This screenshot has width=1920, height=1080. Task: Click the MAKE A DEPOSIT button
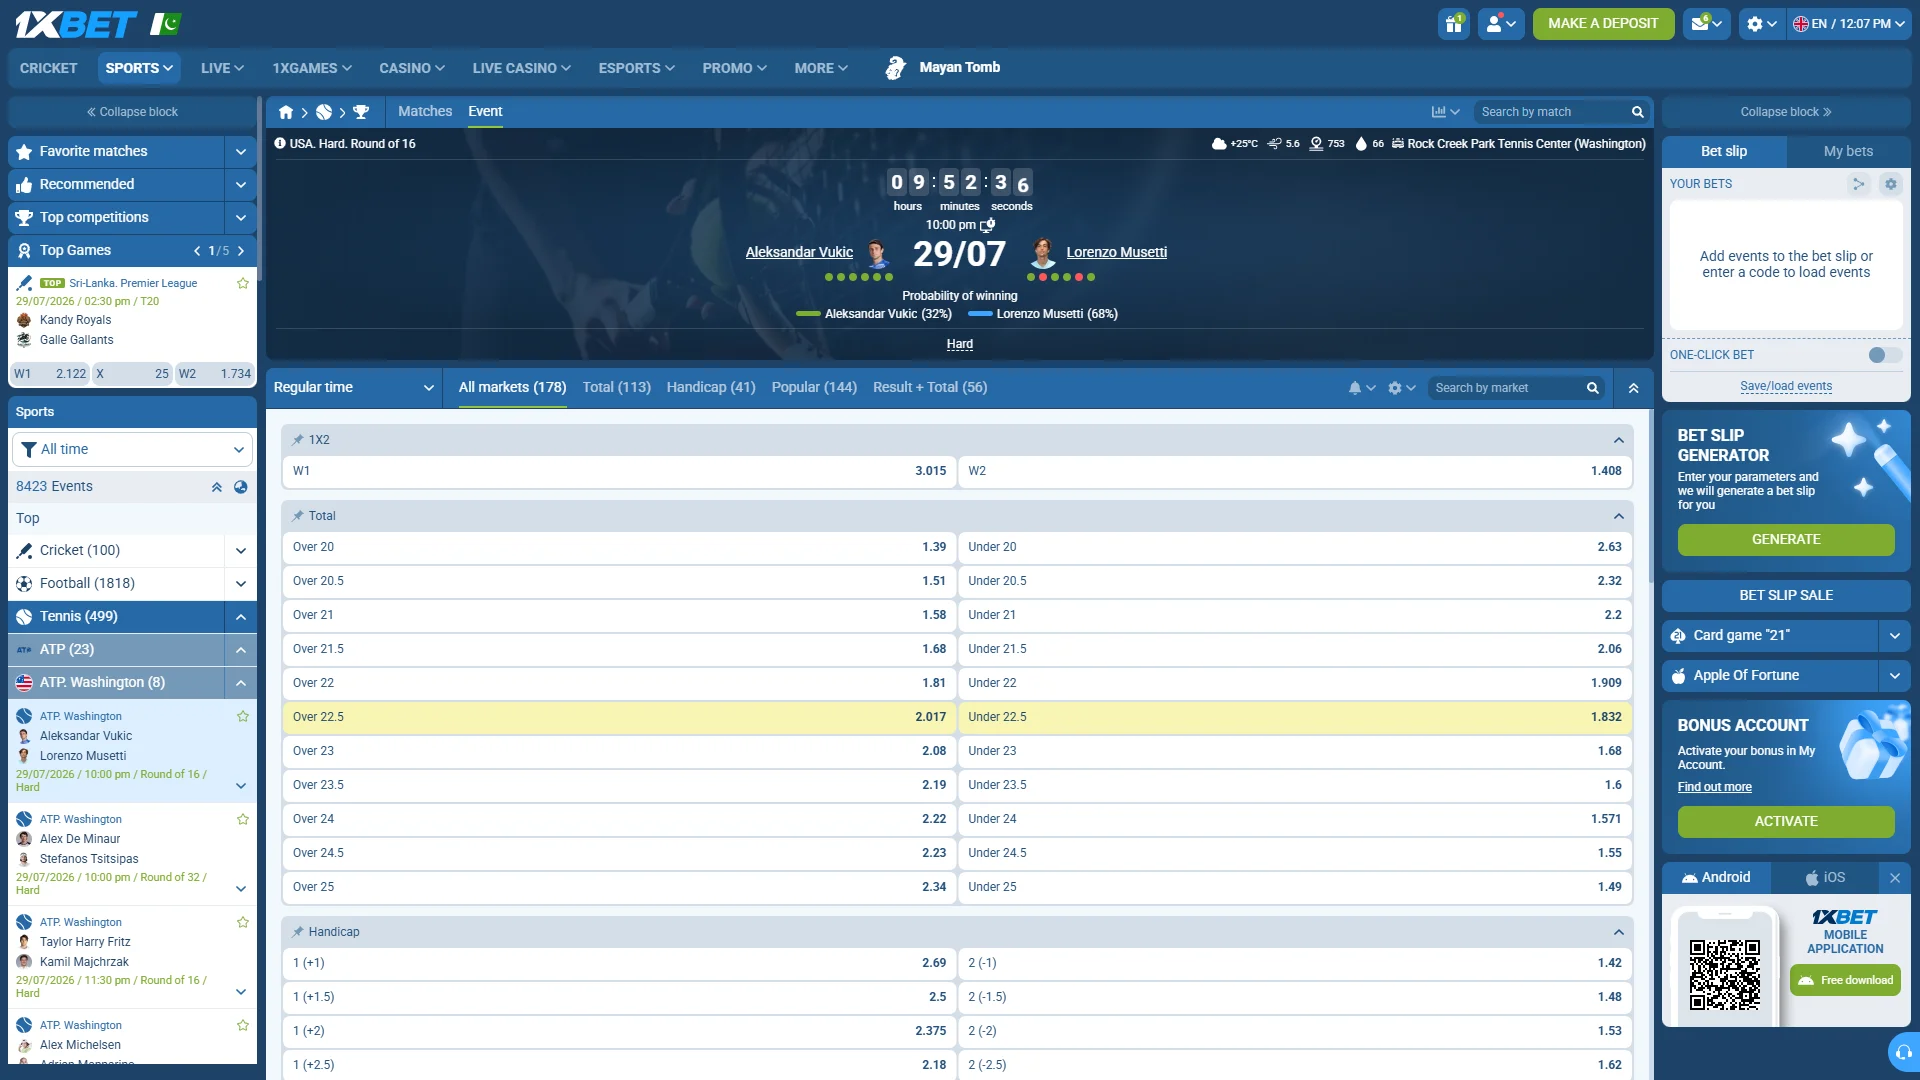pos(1603,24)
